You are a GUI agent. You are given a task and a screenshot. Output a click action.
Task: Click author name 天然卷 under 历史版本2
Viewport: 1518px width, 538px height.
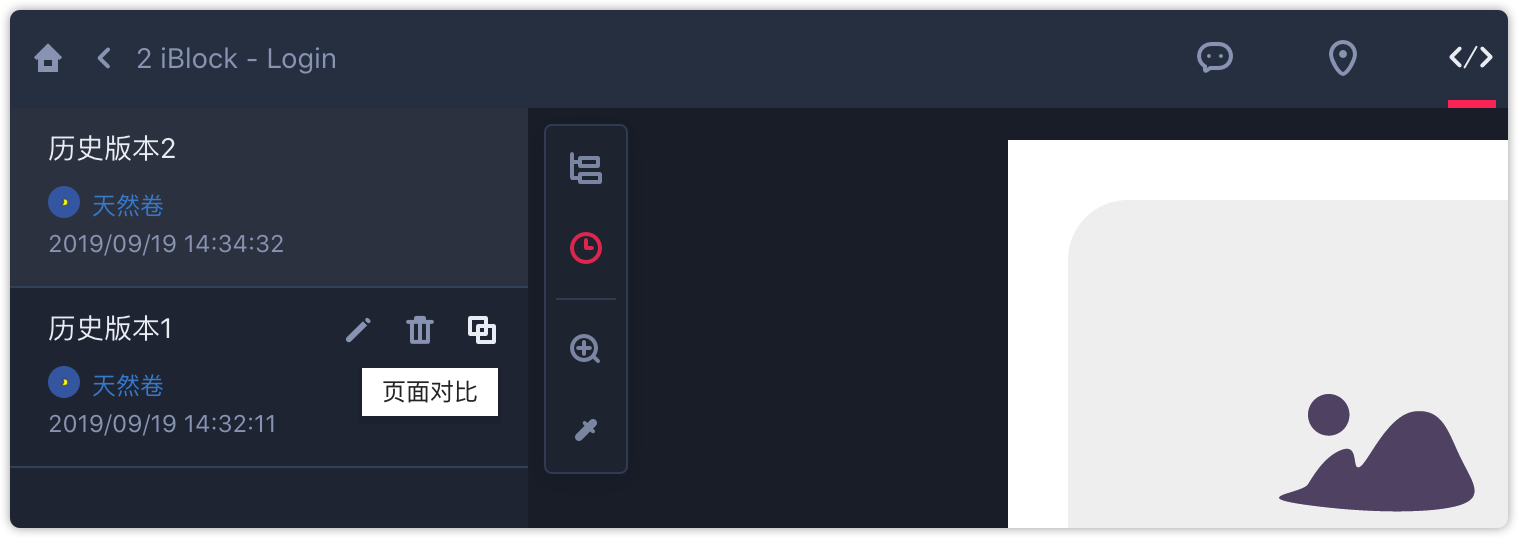[x=128, y=206]
